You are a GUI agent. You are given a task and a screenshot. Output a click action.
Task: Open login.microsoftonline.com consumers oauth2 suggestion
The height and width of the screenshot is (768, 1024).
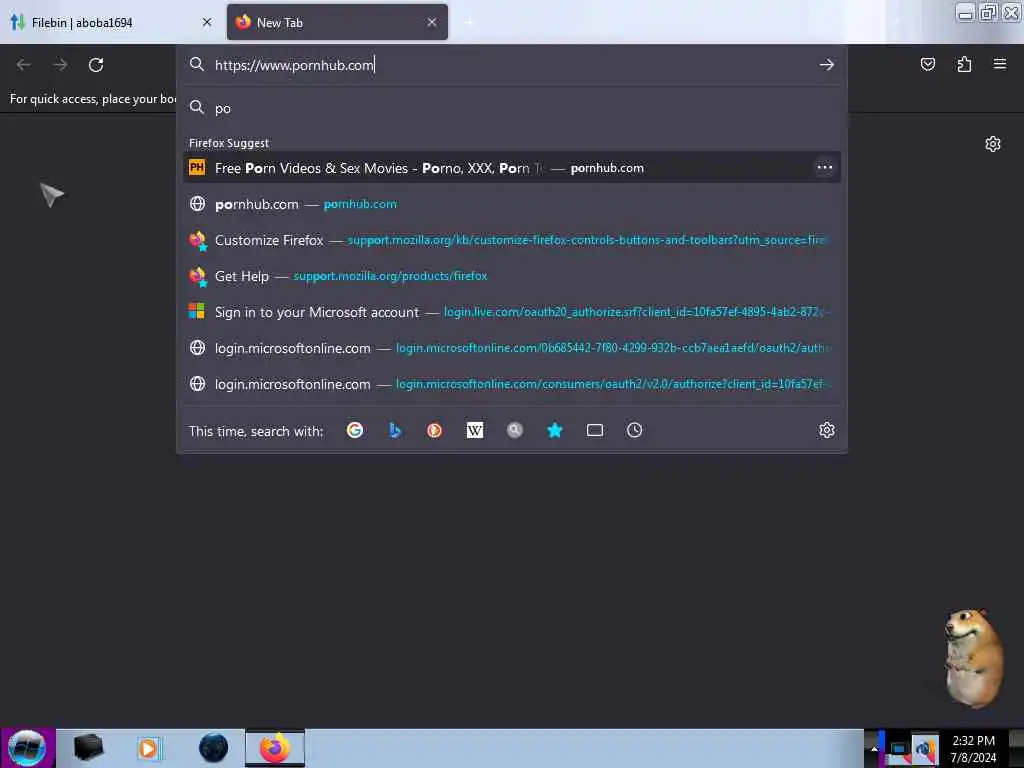(x=512, y=384)
